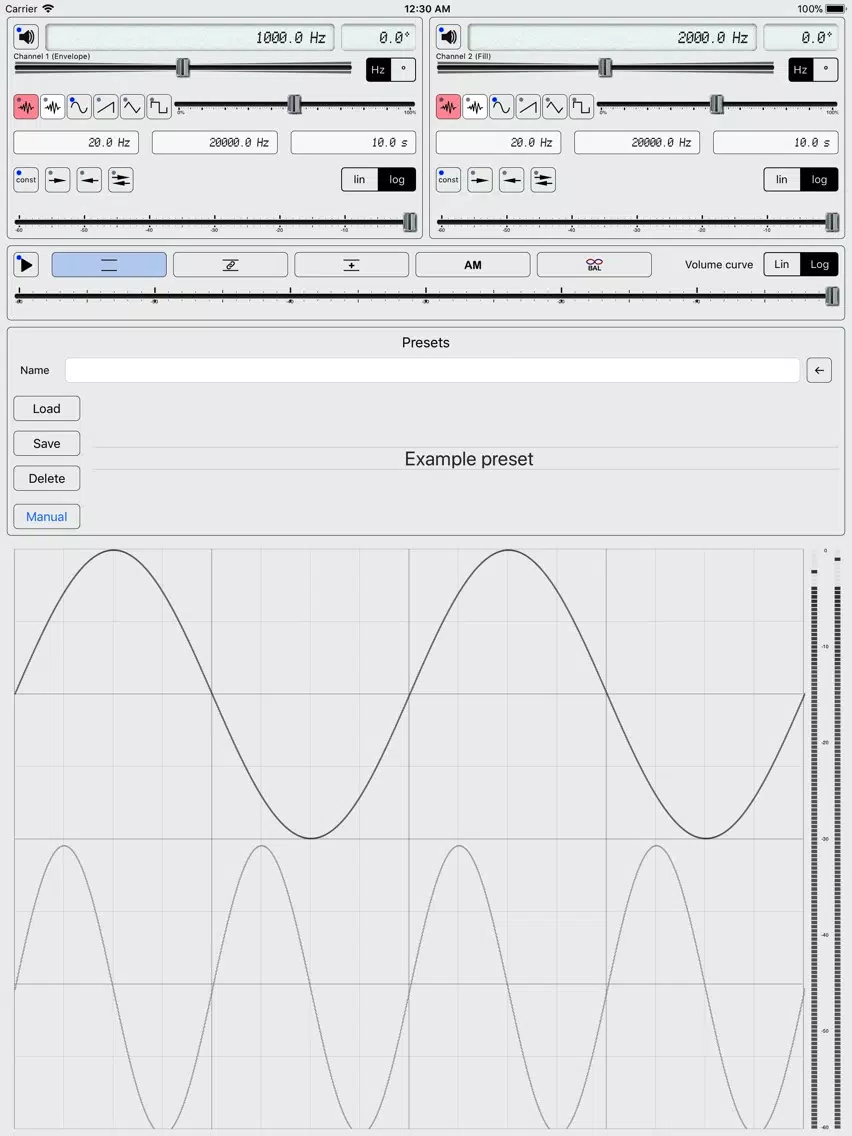852x1136 pixels.
Task: Select triangle waveform for Channel 1
Action: coord(132,107)
